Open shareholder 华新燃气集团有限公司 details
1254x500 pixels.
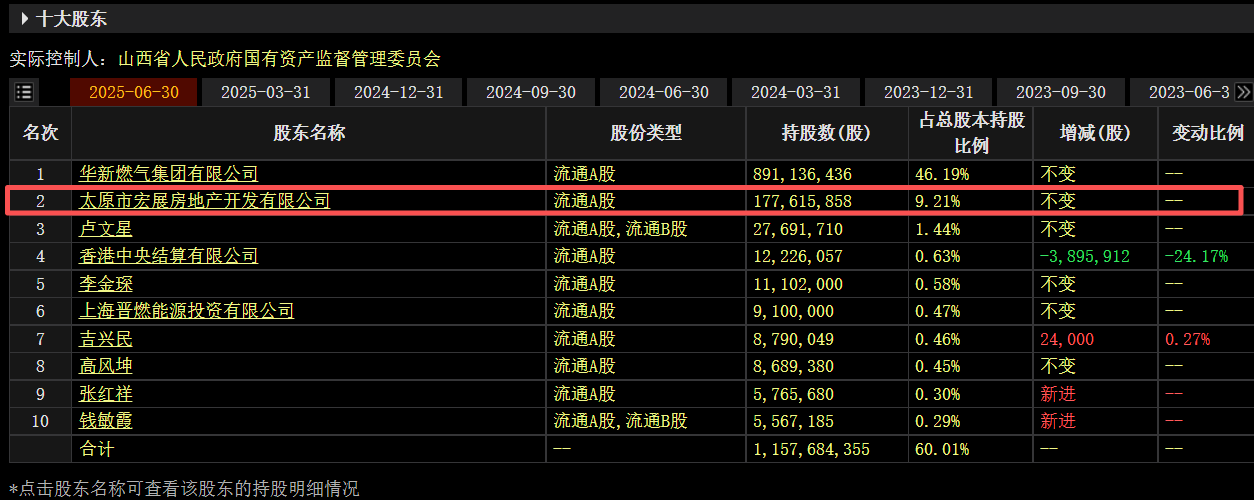pos(168,174)
